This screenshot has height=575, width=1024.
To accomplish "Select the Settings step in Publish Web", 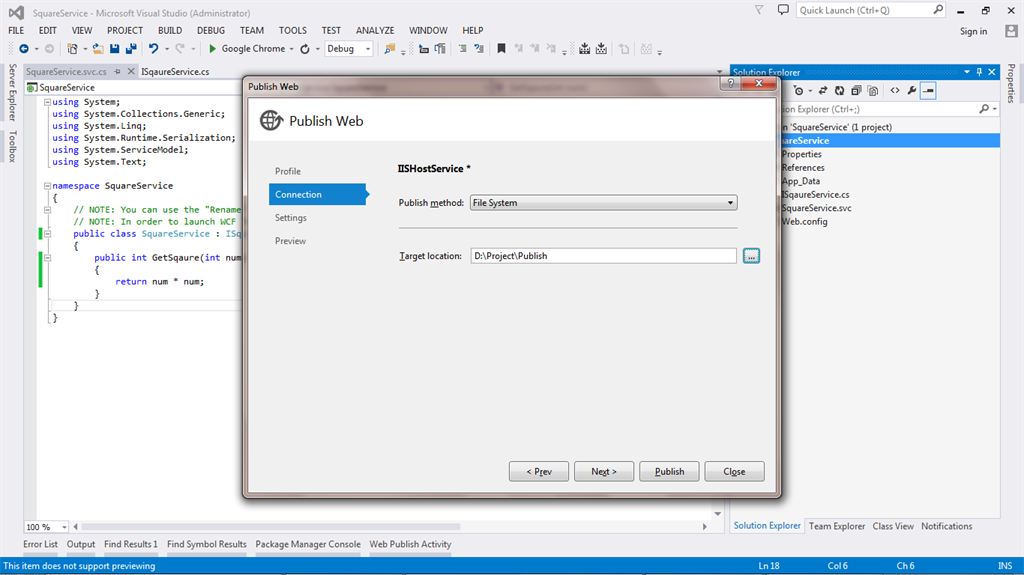I will [x=291, y=218].
